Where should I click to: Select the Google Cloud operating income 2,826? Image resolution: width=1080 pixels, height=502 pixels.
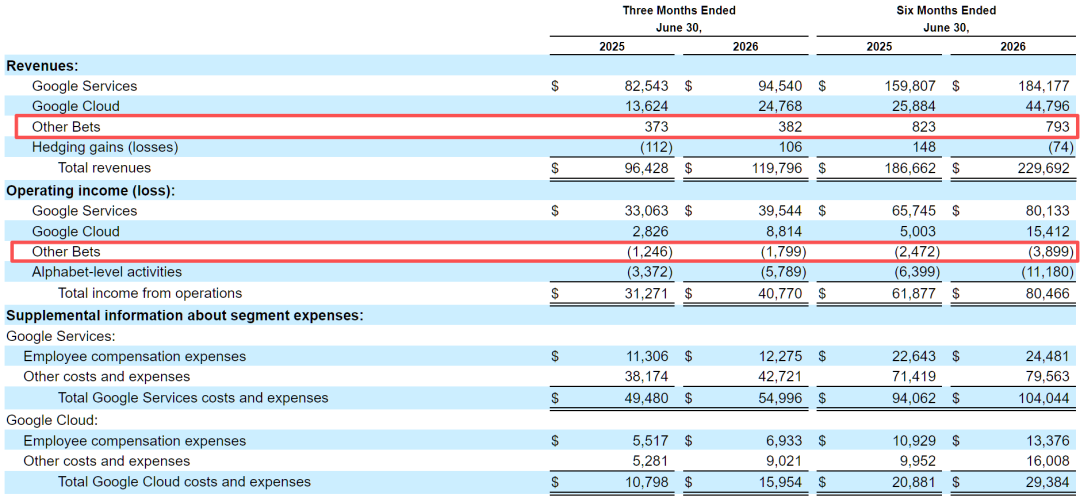[649, 231]
